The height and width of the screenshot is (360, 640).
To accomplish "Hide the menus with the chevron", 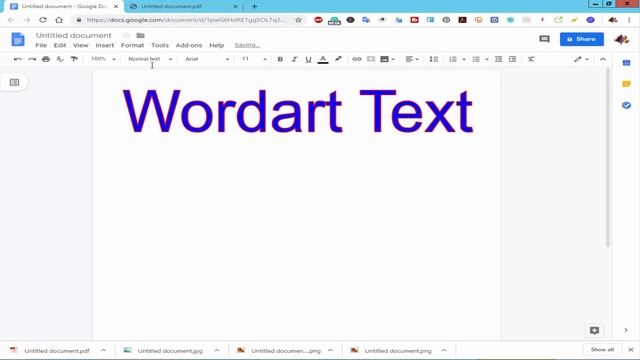I will (x=603, y=59).
